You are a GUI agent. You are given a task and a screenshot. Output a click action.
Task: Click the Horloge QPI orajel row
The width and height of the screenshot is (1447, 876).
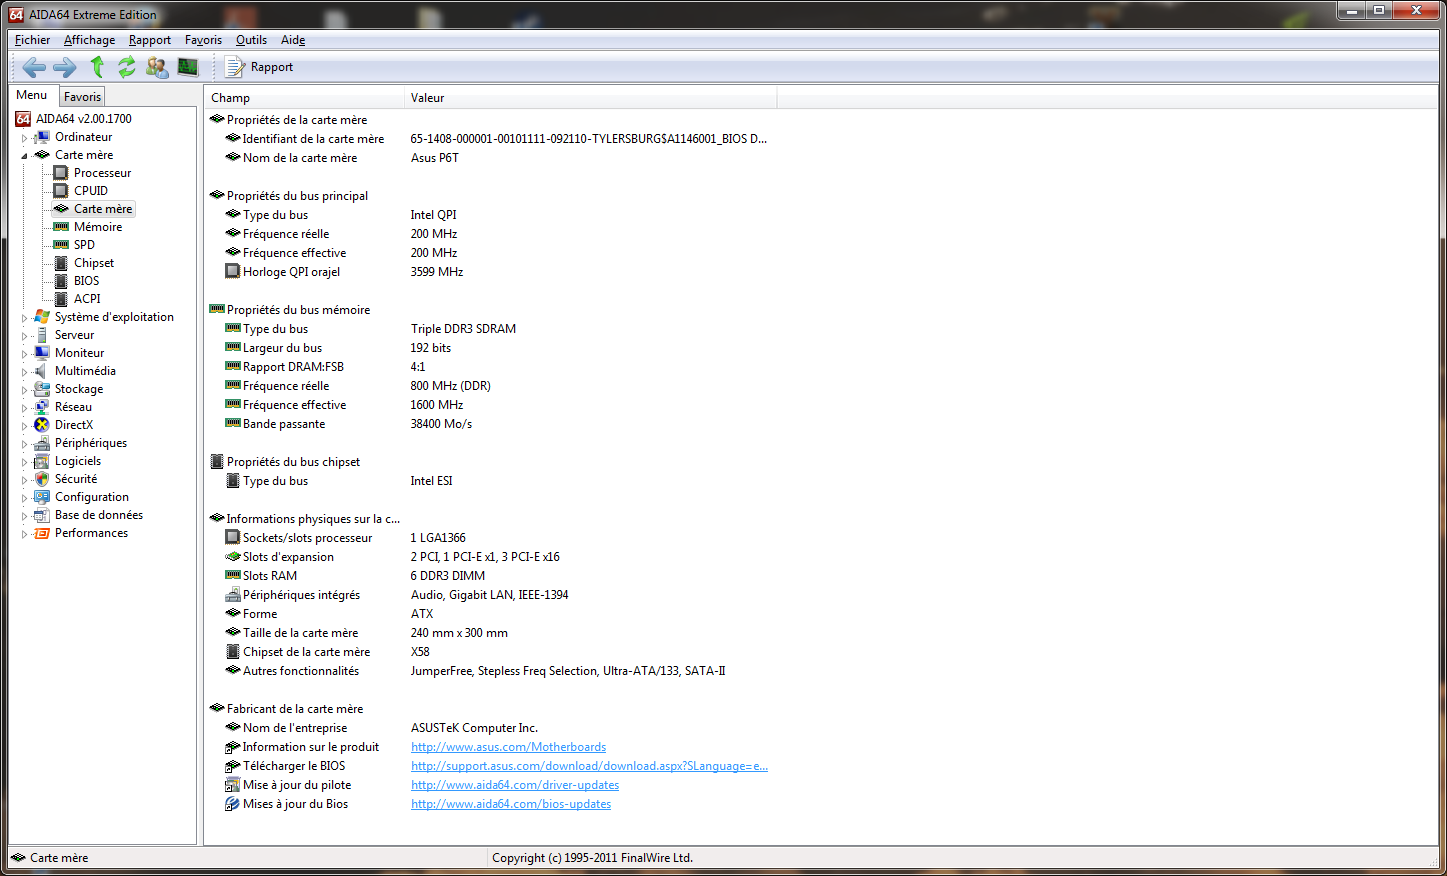490,272
